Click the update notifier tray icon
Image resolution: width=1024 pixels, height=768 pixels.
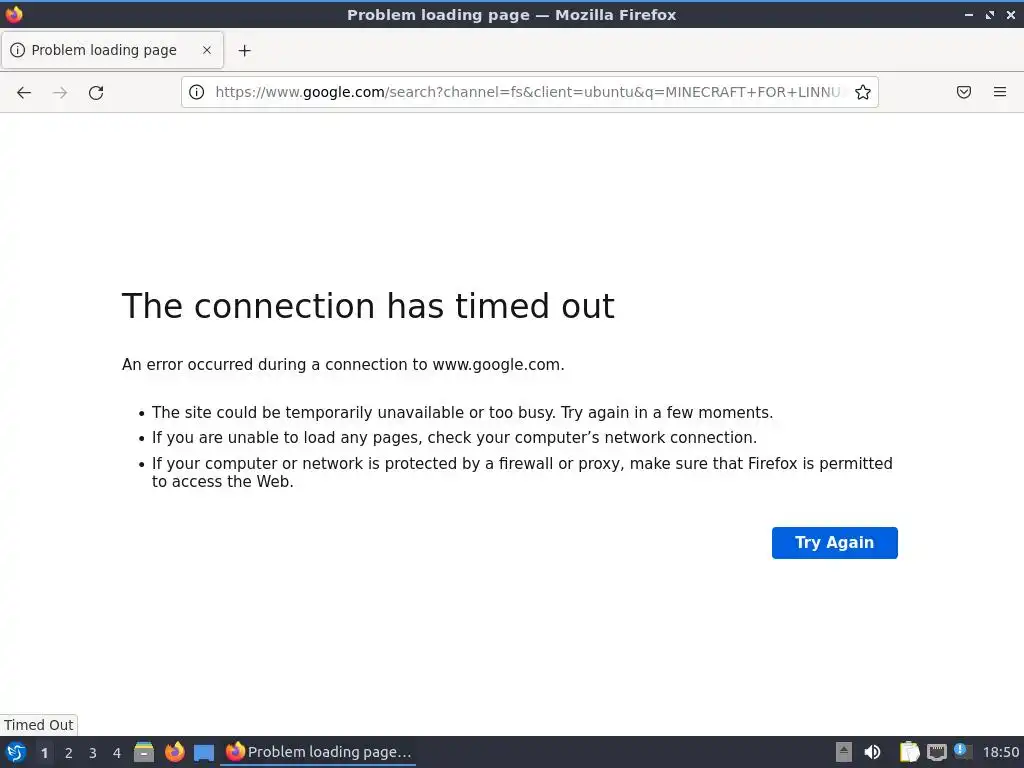[963, 751]
